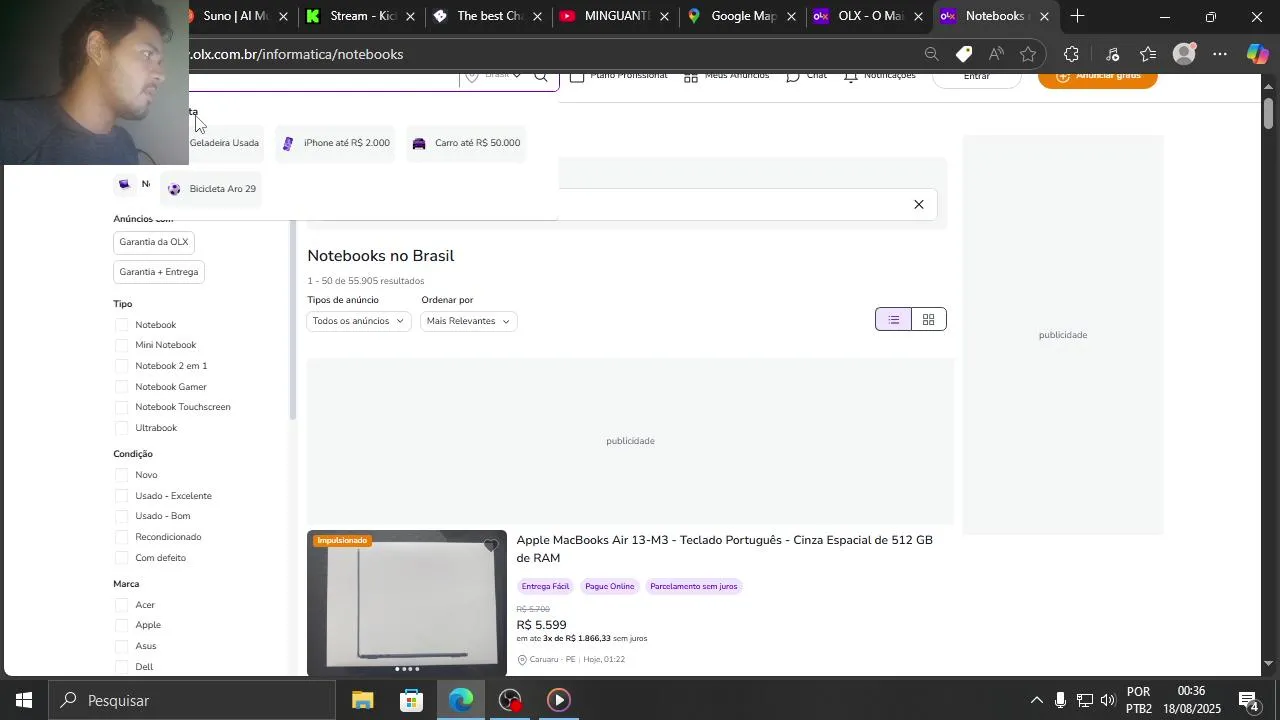Check the Notebook Touchscreen filter
Image resolution: width=1280 pixels, height=720 pixels.
click(x=122, y=407)
